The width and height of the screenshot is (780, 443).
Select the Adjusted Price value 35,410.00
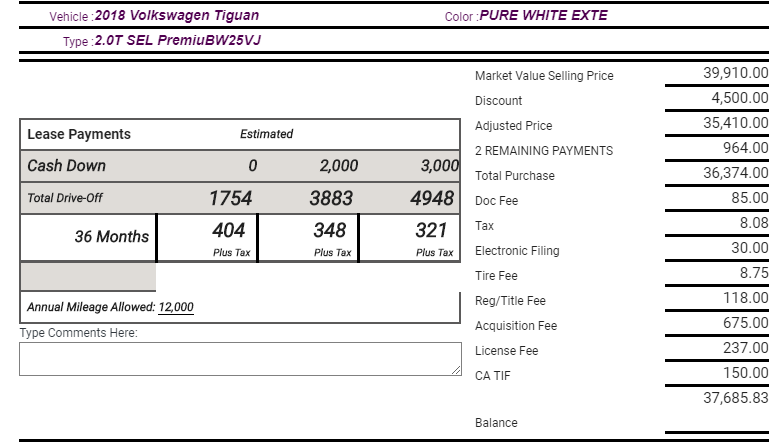[717, 124]
